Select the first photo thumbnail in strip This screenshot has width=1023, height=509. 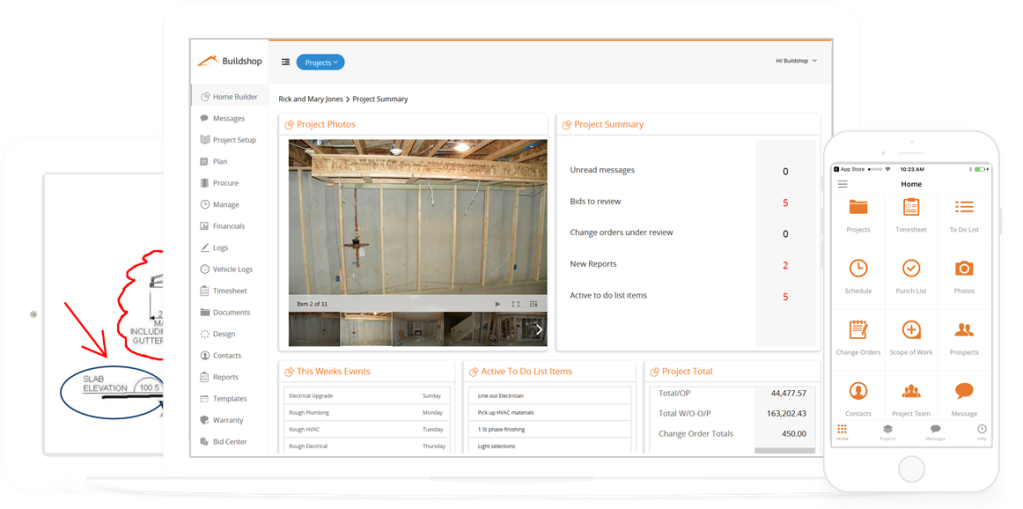315,329
